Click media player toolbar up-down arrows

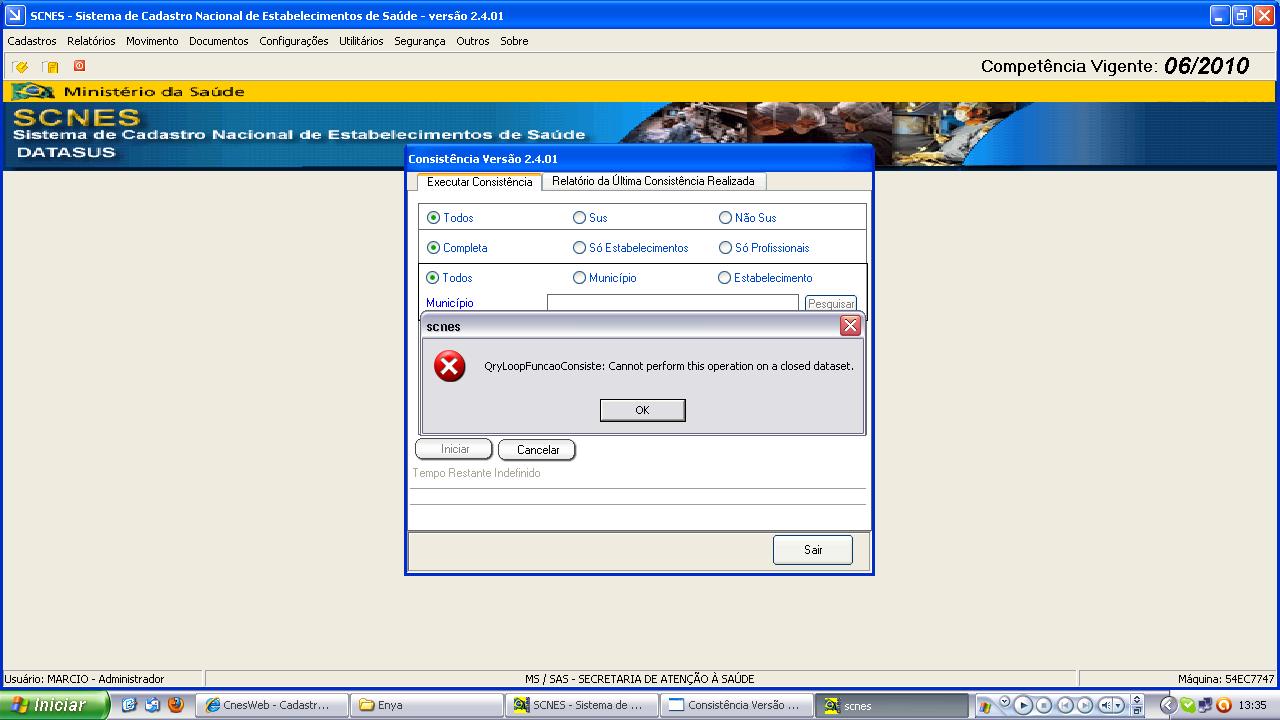[x=1137, y=700]
